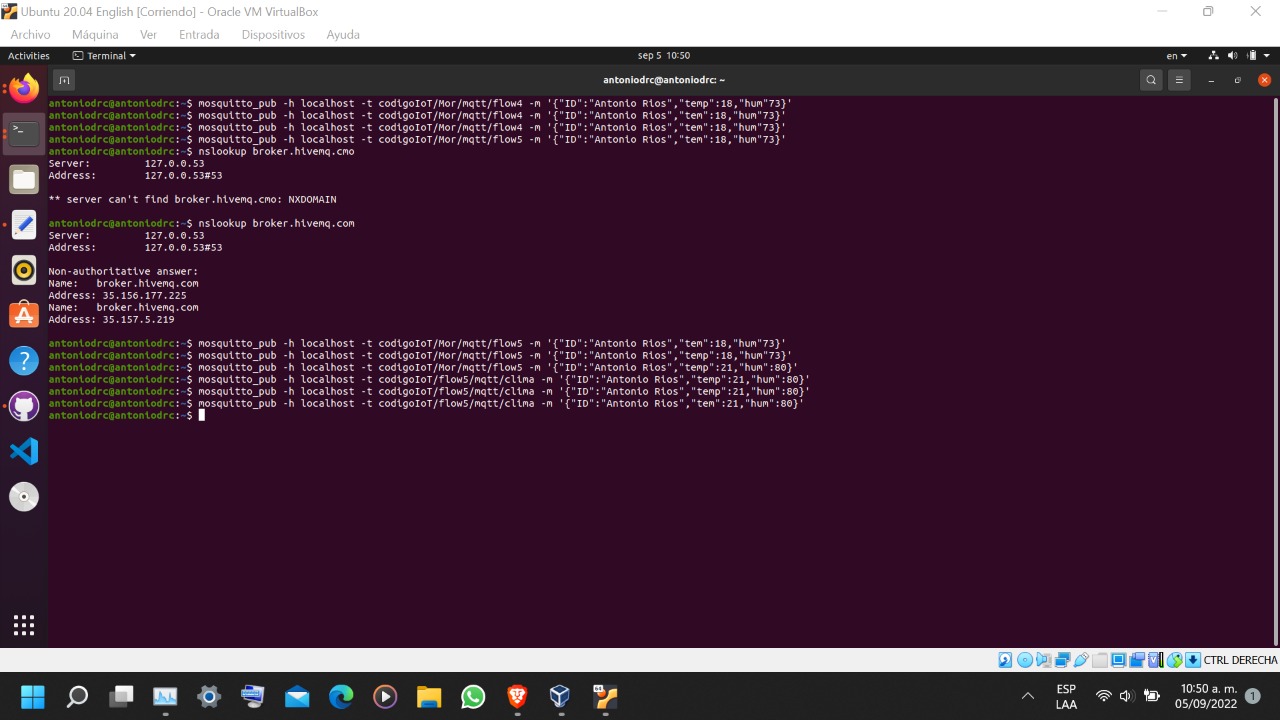This screenshot has width=1280, height=720.
Task: Show hidden Windows tray icons chevron
Action: [1027, 696]
